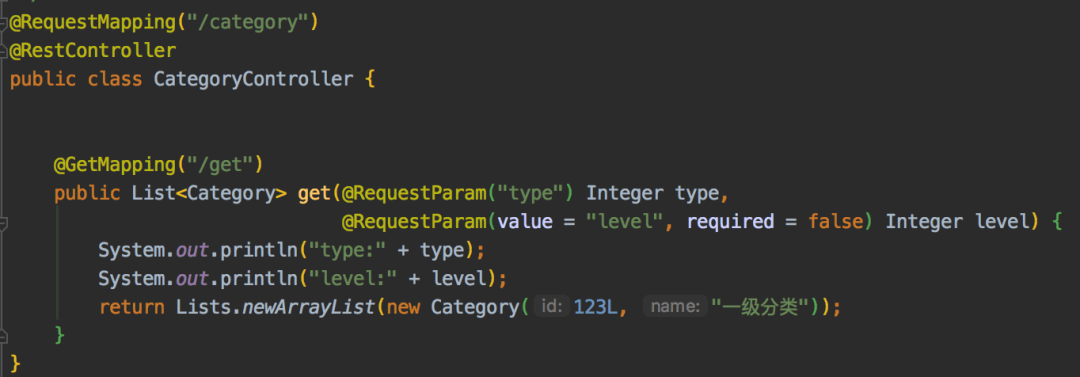1080x377 pixels.
Task: Click the get method name
Action: coord(314,194)
